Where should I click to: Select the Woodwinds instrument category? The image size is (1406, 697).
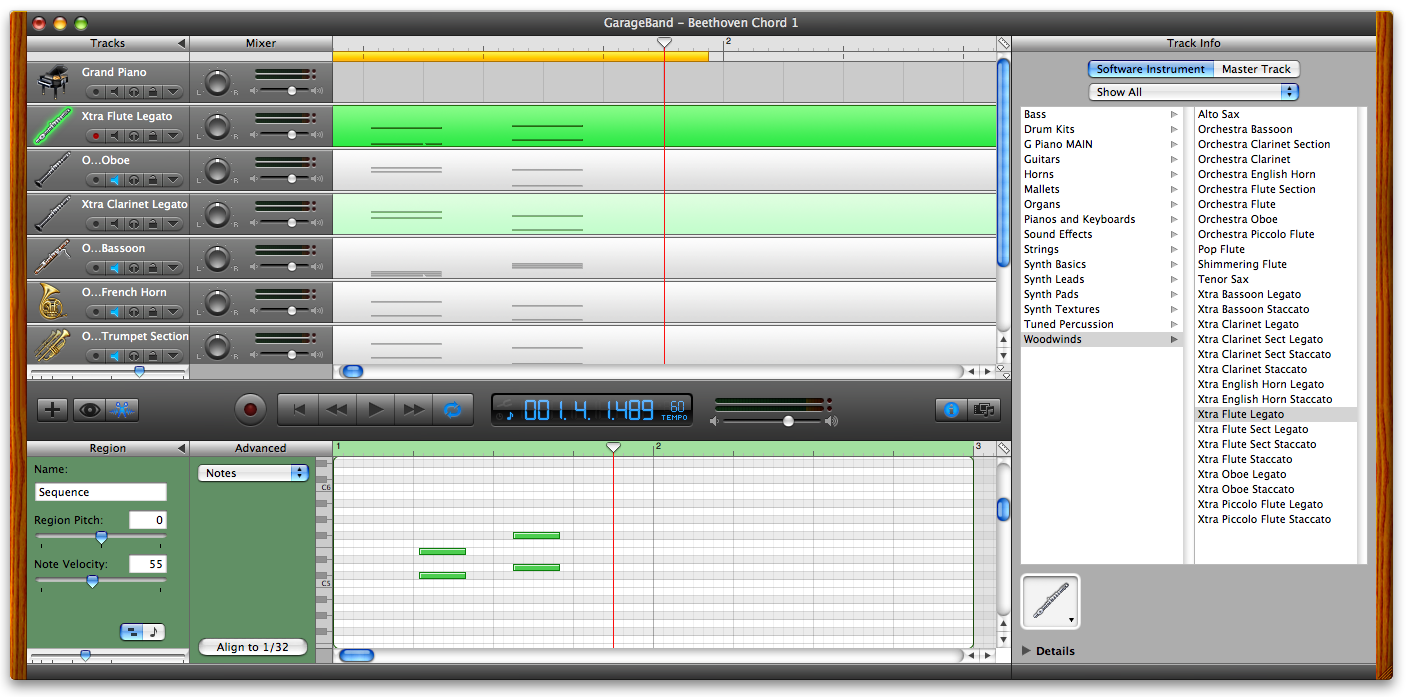tap(1101, 339)
